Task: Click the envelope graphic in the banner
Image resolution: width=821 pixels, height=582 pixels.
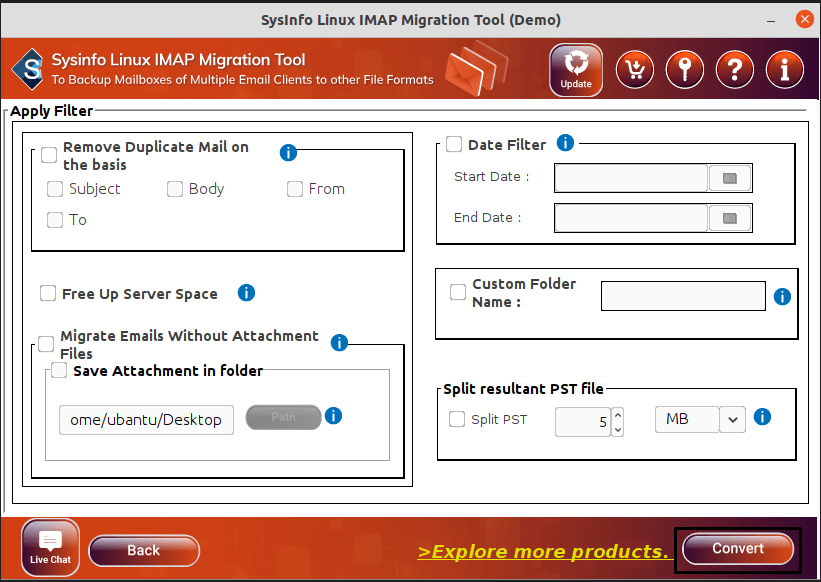Action: point(475,69)
